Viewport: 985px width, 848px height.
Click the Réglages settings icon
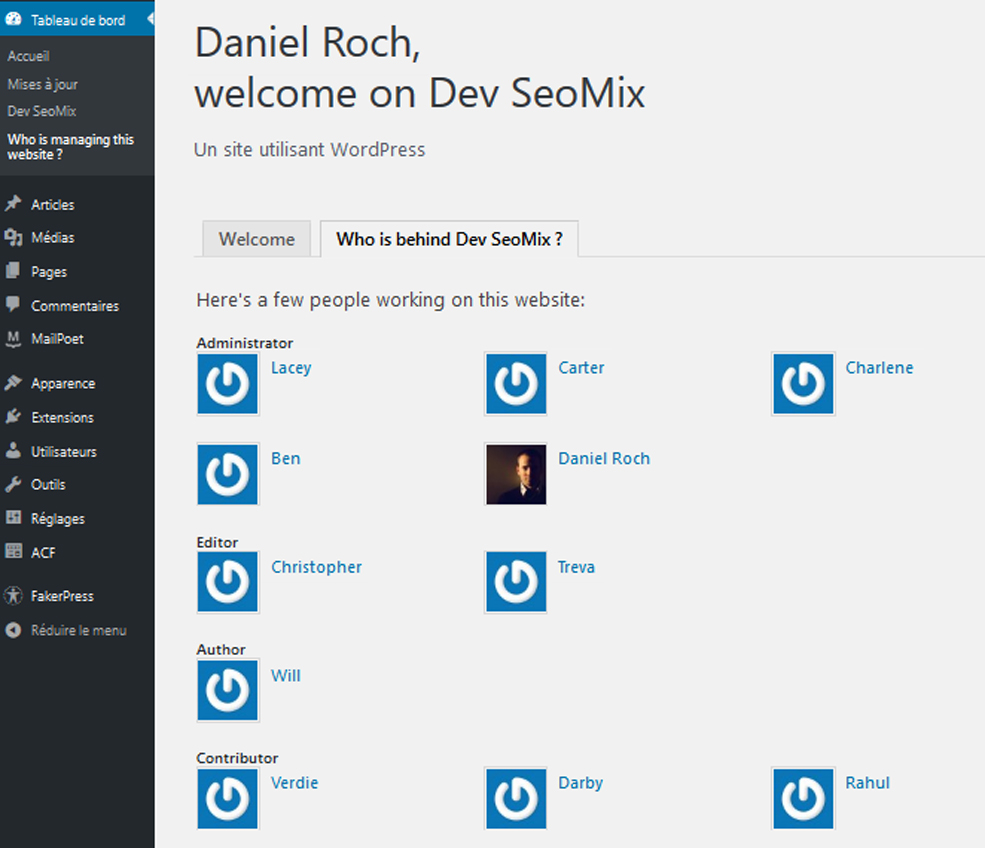(x=13, y=518)
